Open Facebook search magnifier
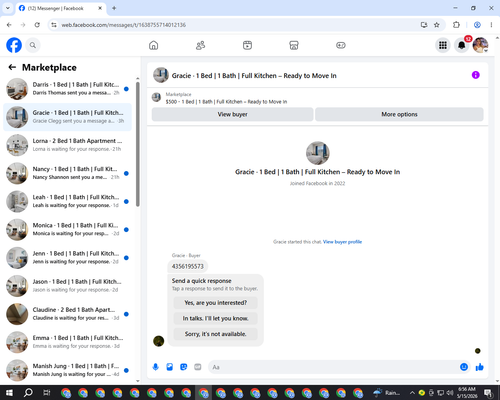Image resolution: width=500 pixels, height=400 pixels. coord(33,45)
